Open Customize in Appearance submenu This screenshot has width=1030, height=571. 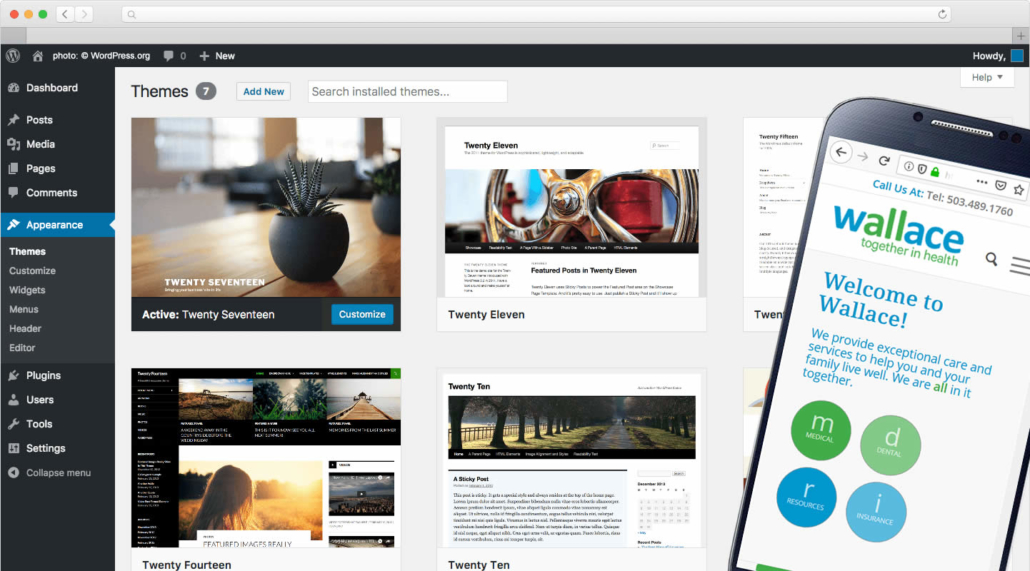[x=32, y=271]
